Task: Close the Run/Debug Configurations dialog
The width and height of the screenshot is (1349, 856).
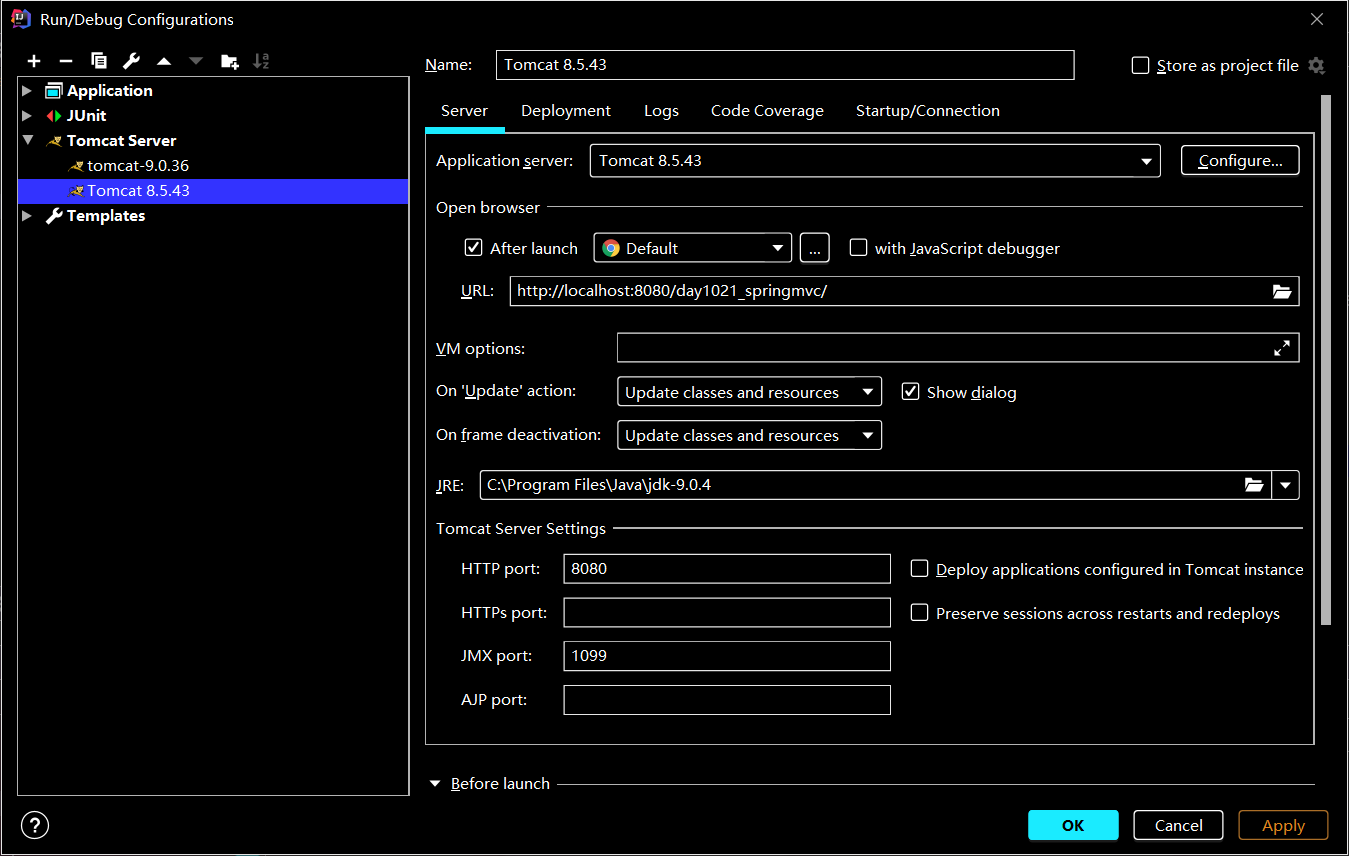Action: click(x=1317, y=19)
